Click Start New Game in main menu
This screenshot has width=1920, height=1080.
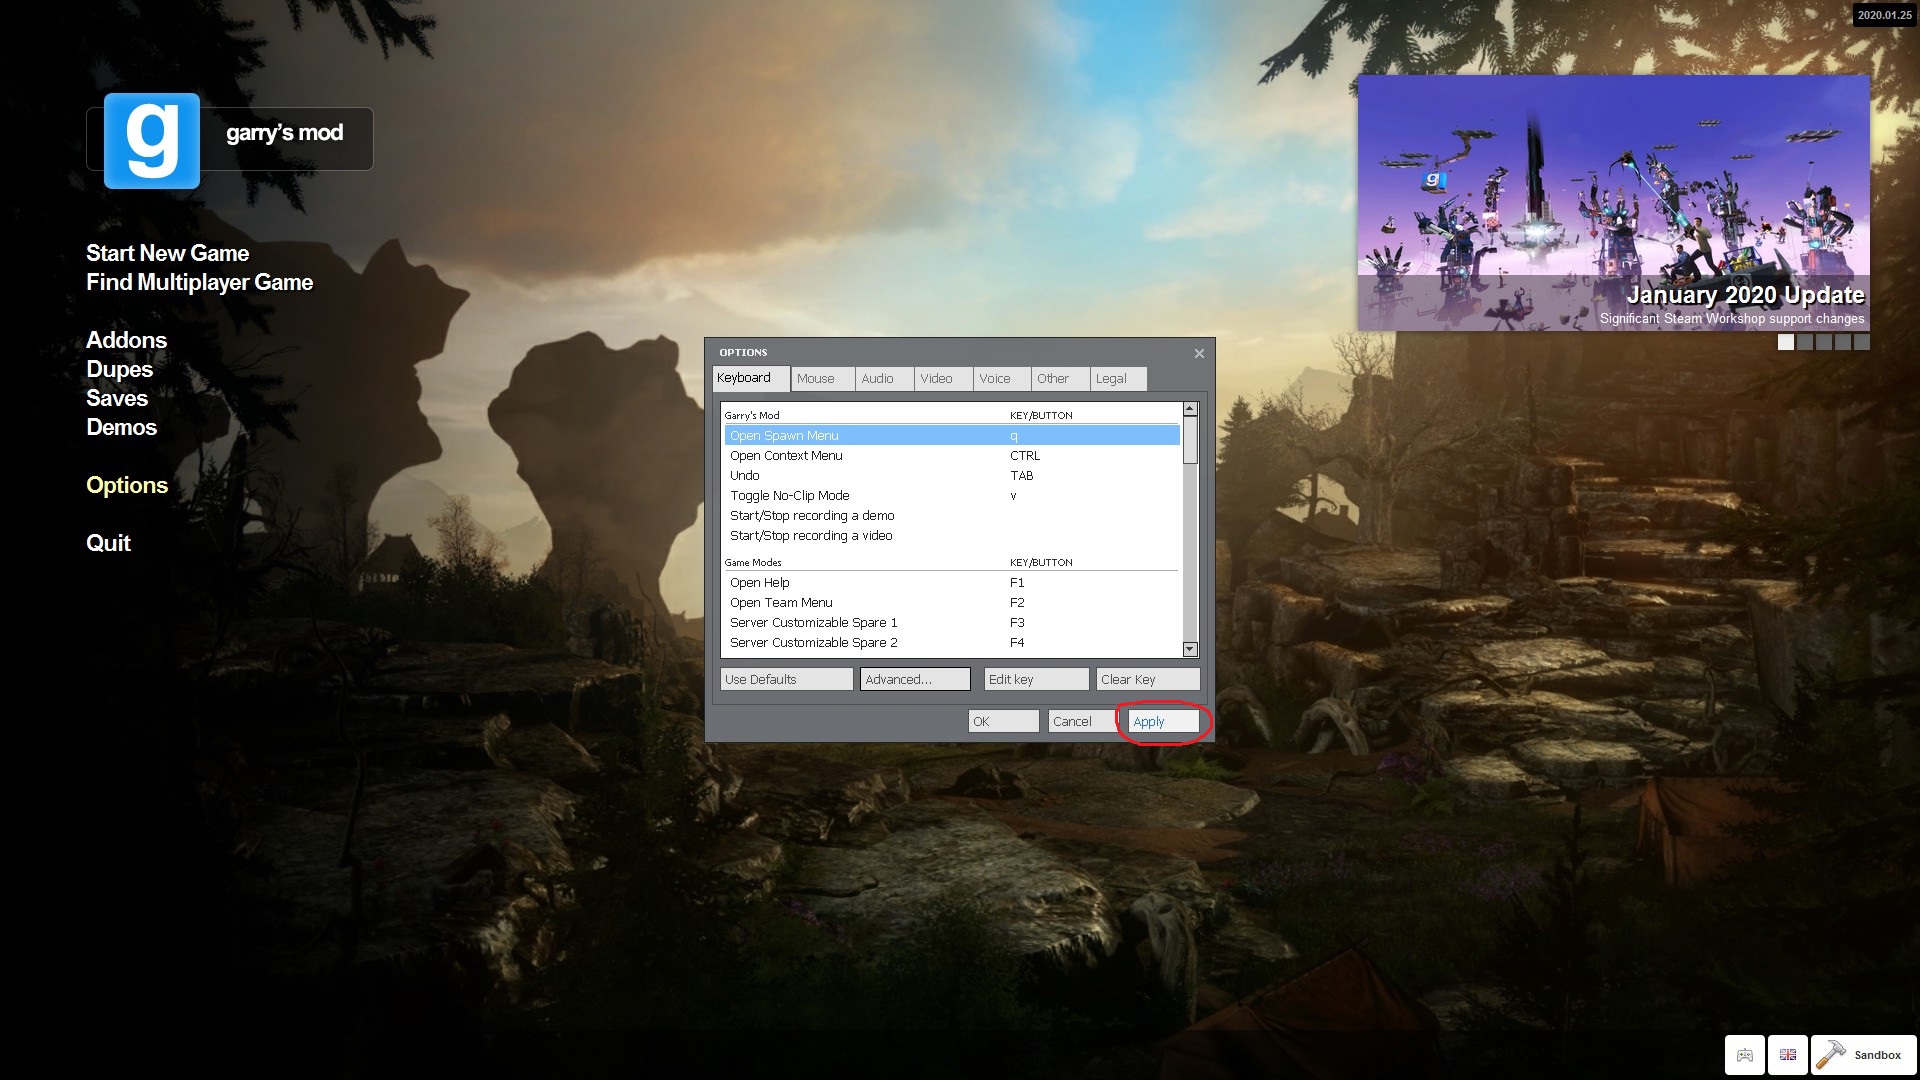click(x=167, y=253)
